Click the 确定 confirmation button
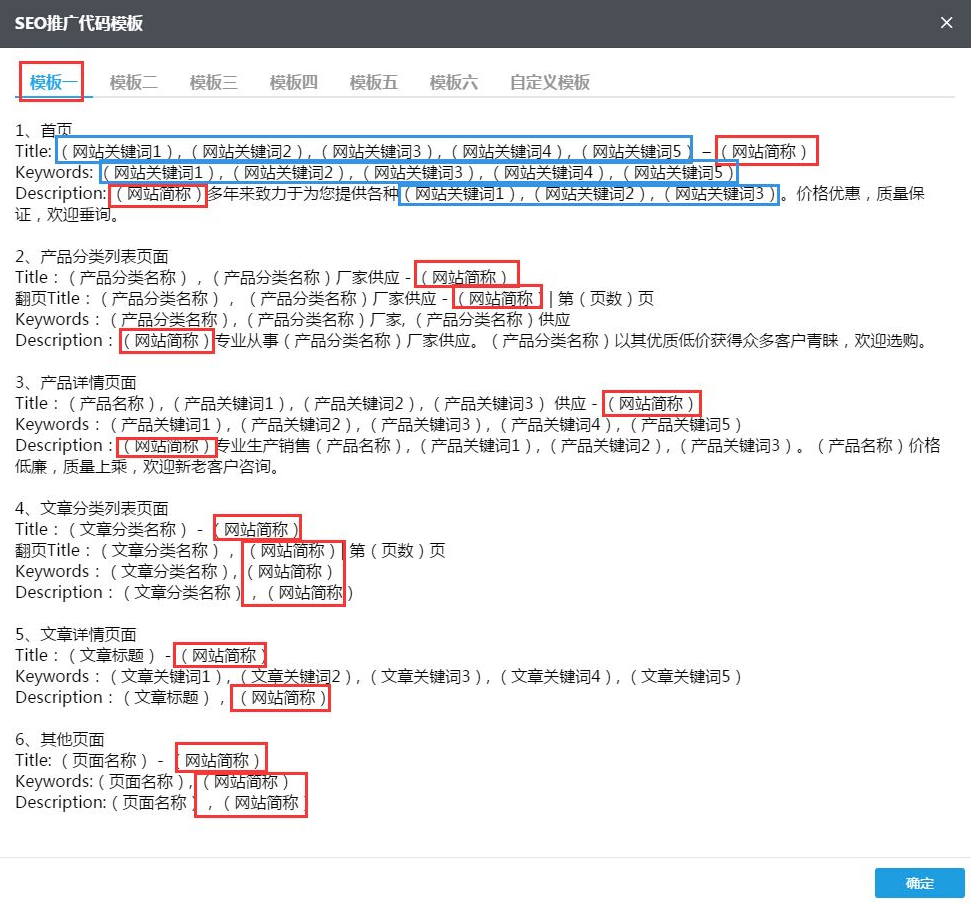 919,883
